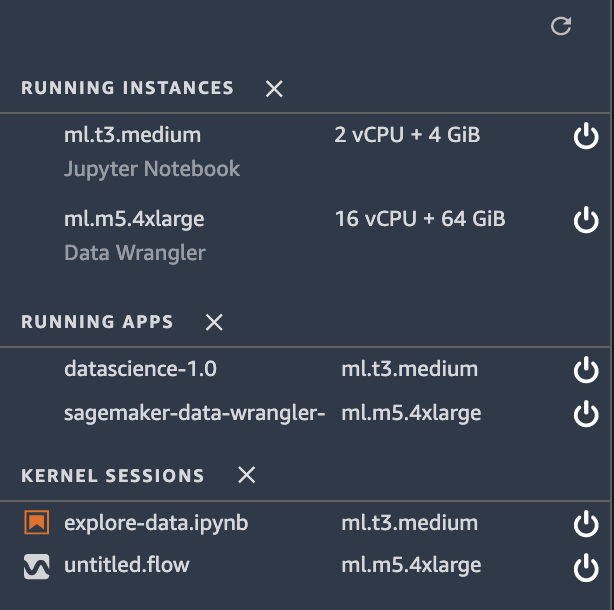Viewport: 614px width, 610px height.
Task: Power off the ml.m5.4xlarge Data Wrangler instance
Action: 586,219
